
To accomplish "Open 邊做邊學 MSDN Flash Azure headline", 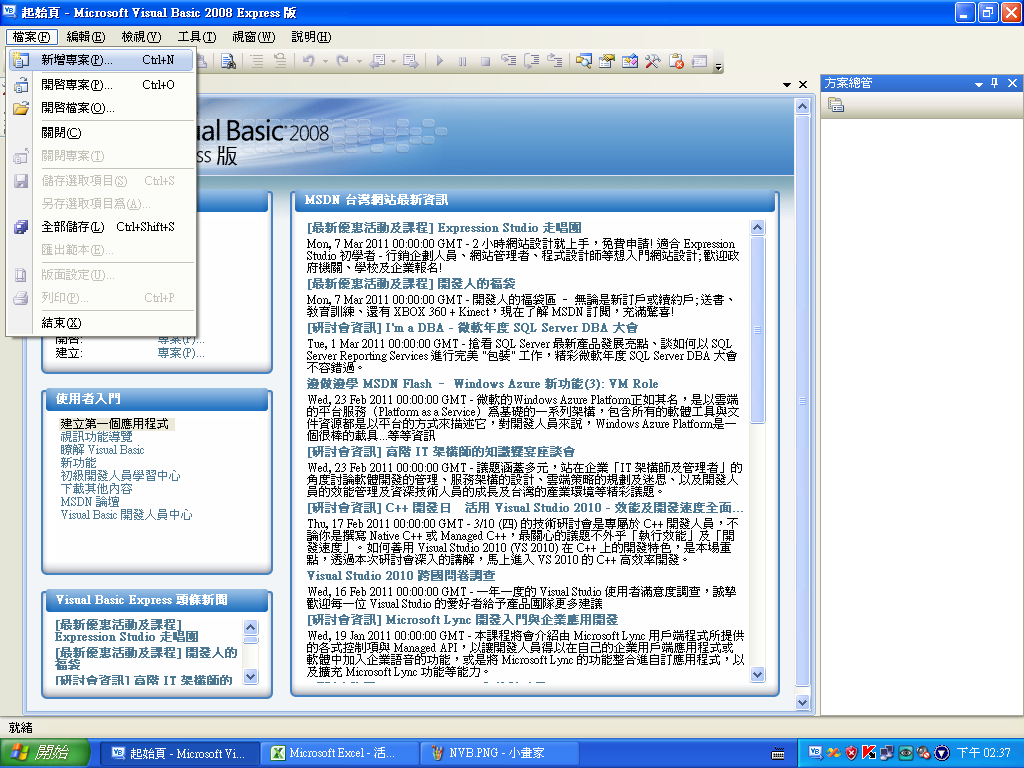I will [x=482, y=383].
